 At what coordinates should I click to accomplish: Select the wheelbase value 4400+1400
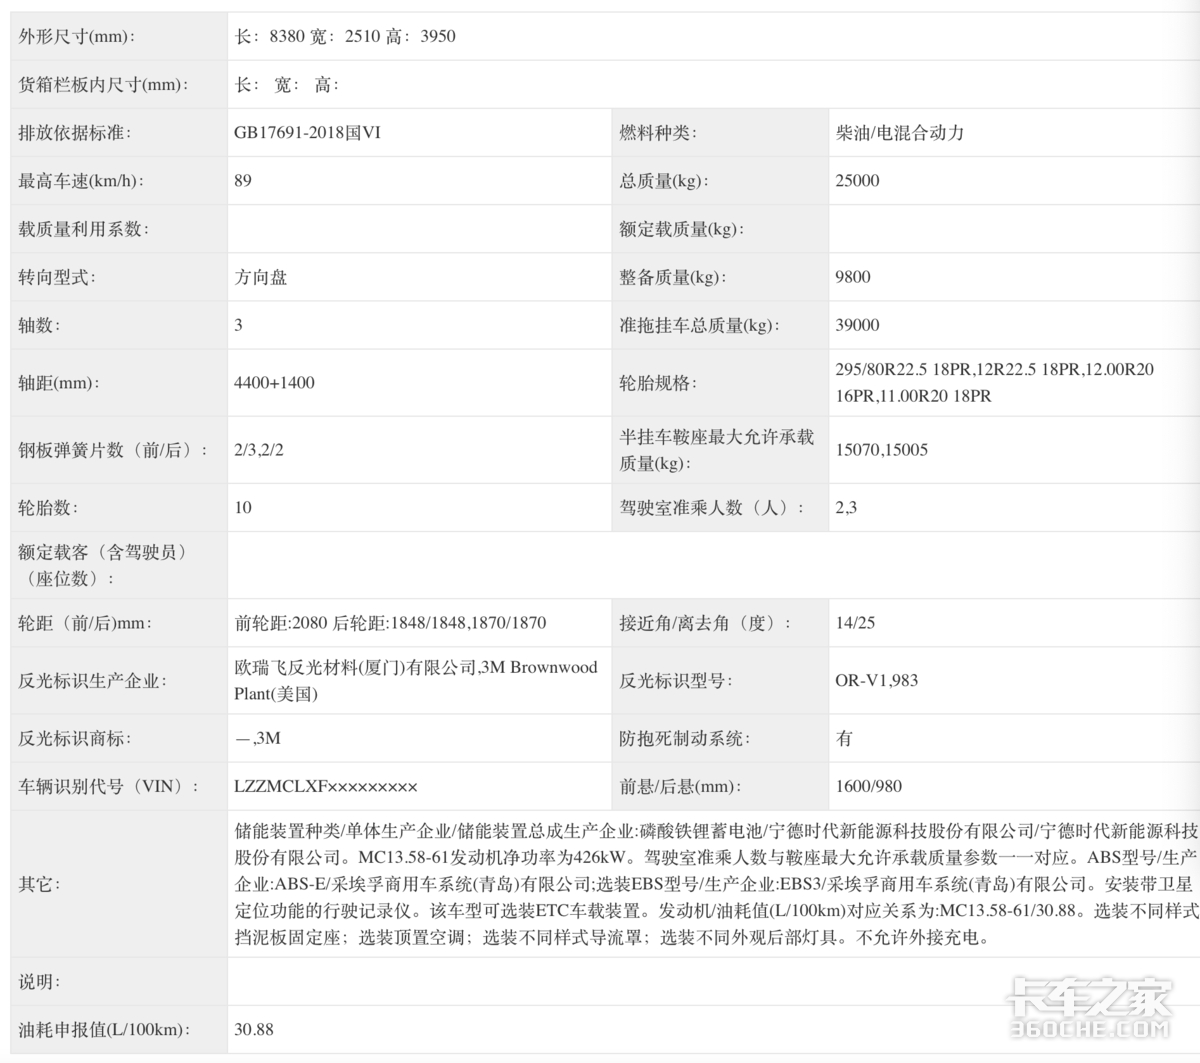click(274, 383)
